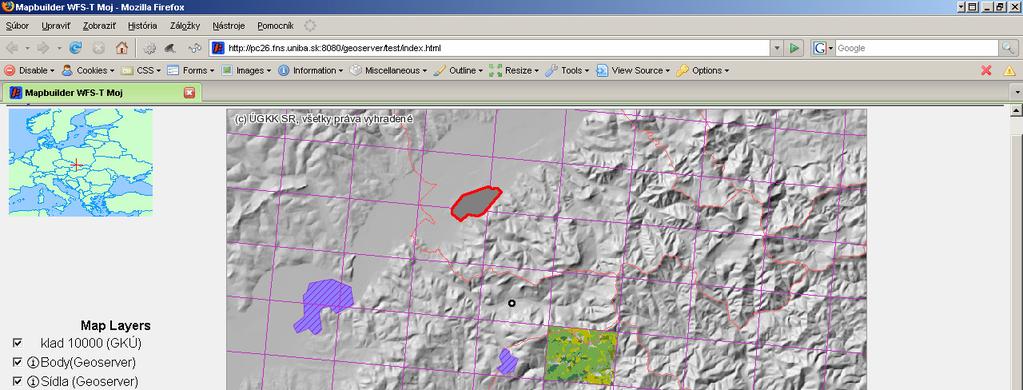The image size is (1023, 390).
Task: Click the search magnifier icon beside the Google box
Action: pos(1009,48)
